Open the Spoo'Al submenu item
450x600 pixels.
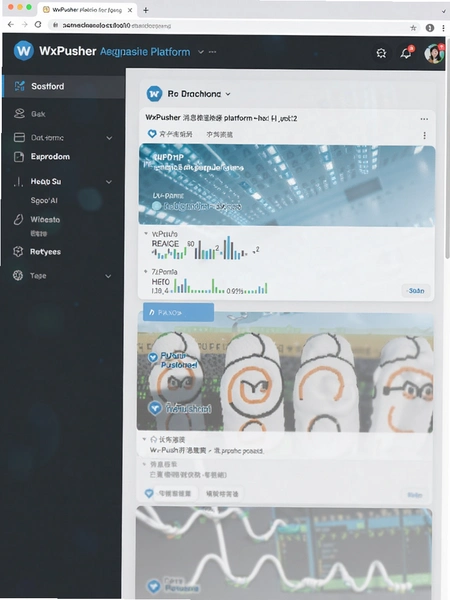44,201
